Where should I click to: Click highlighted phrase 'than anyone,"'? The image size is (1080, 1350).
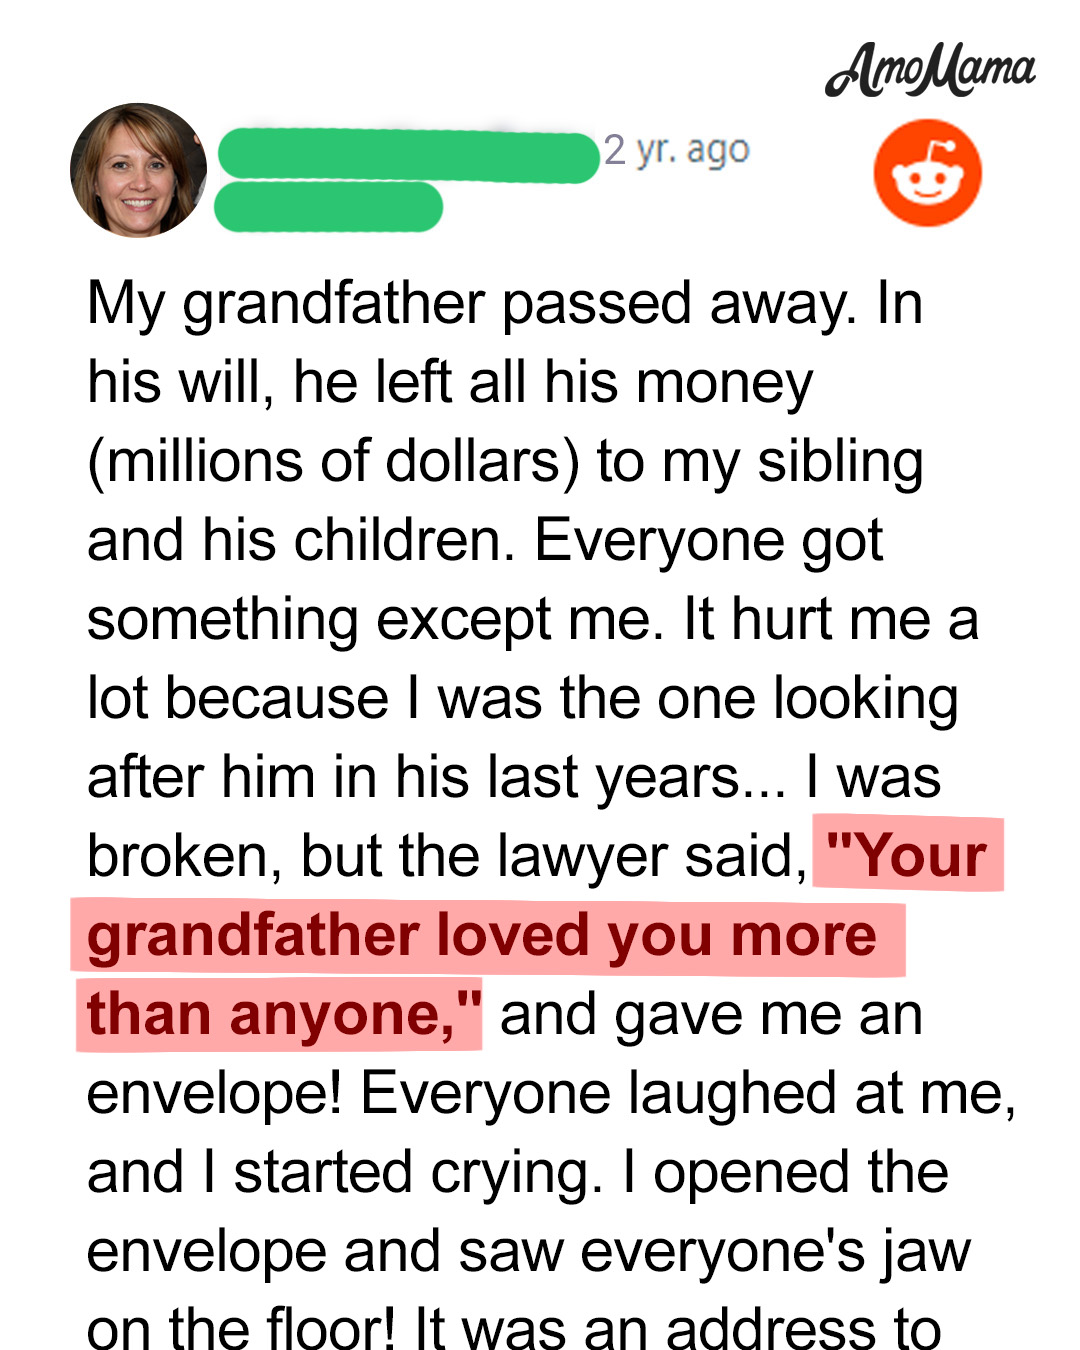(279, 1015)
